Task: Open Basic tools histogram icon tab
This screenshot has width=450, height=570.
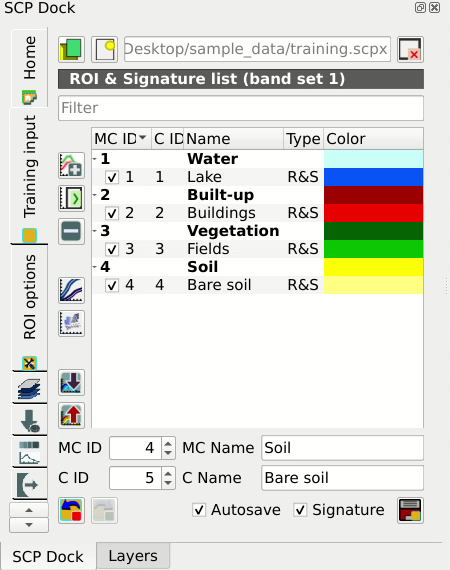Action: (x=29, y=452)
